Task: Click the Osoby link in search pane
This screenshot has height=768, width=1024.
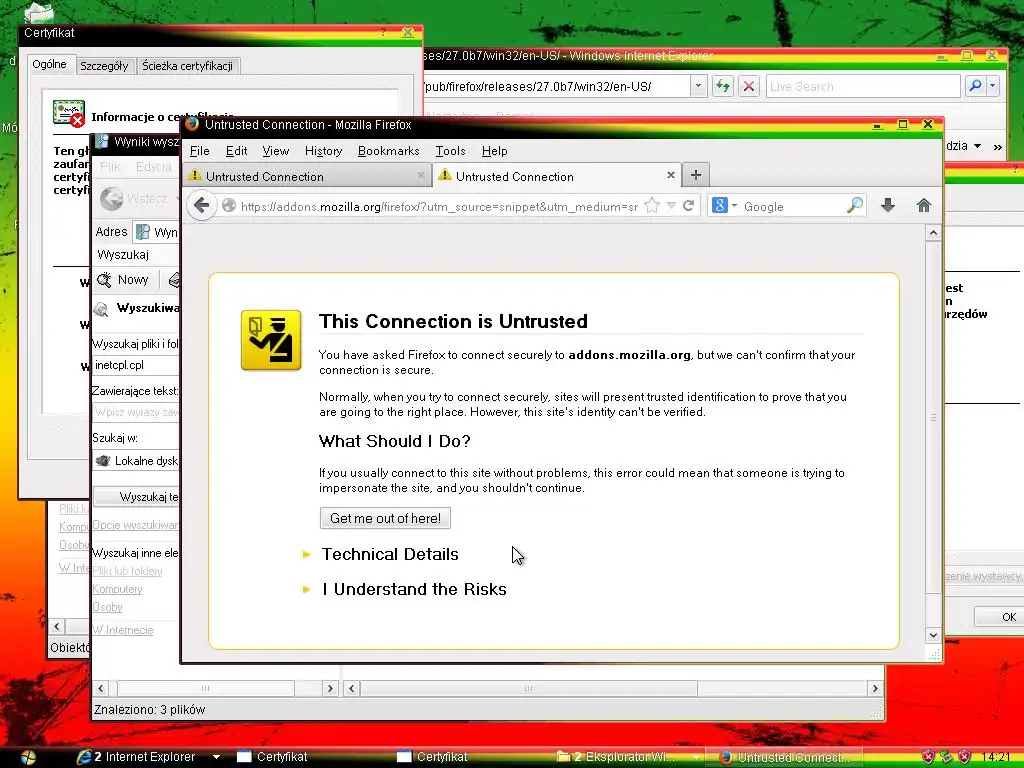Action: pyautogui.click(x=108, y=607)
